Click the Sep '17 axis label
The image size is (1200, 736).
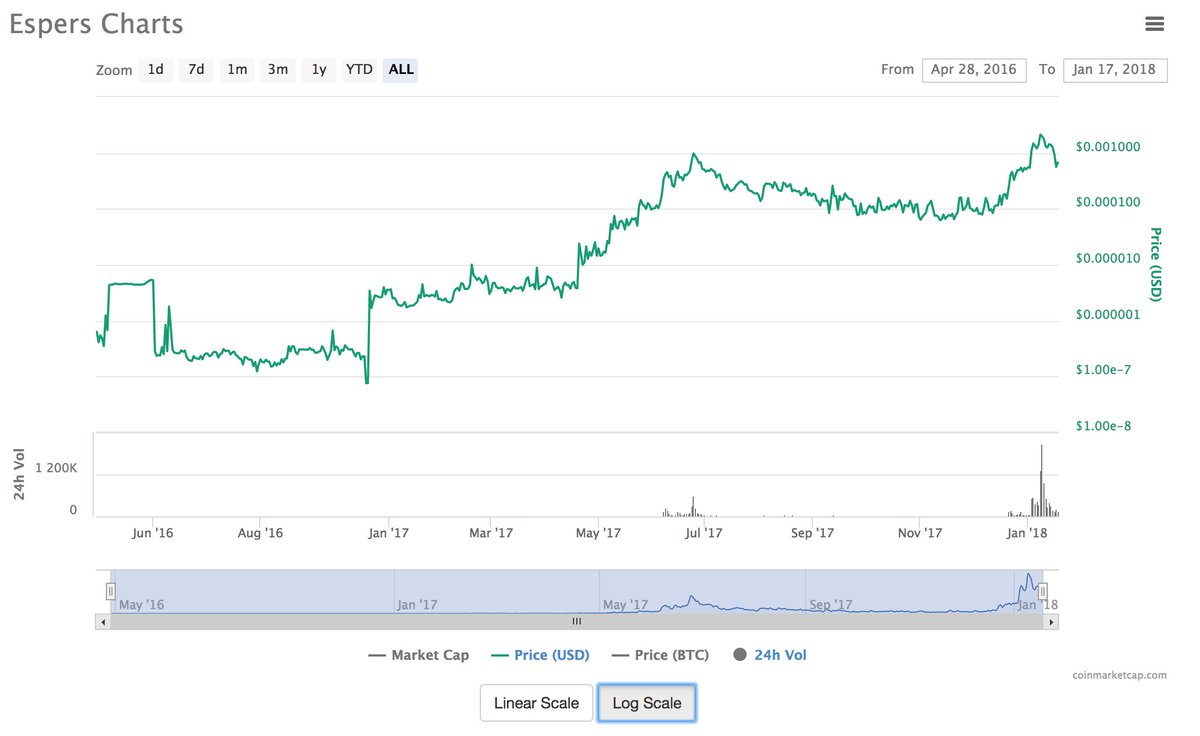812,534
